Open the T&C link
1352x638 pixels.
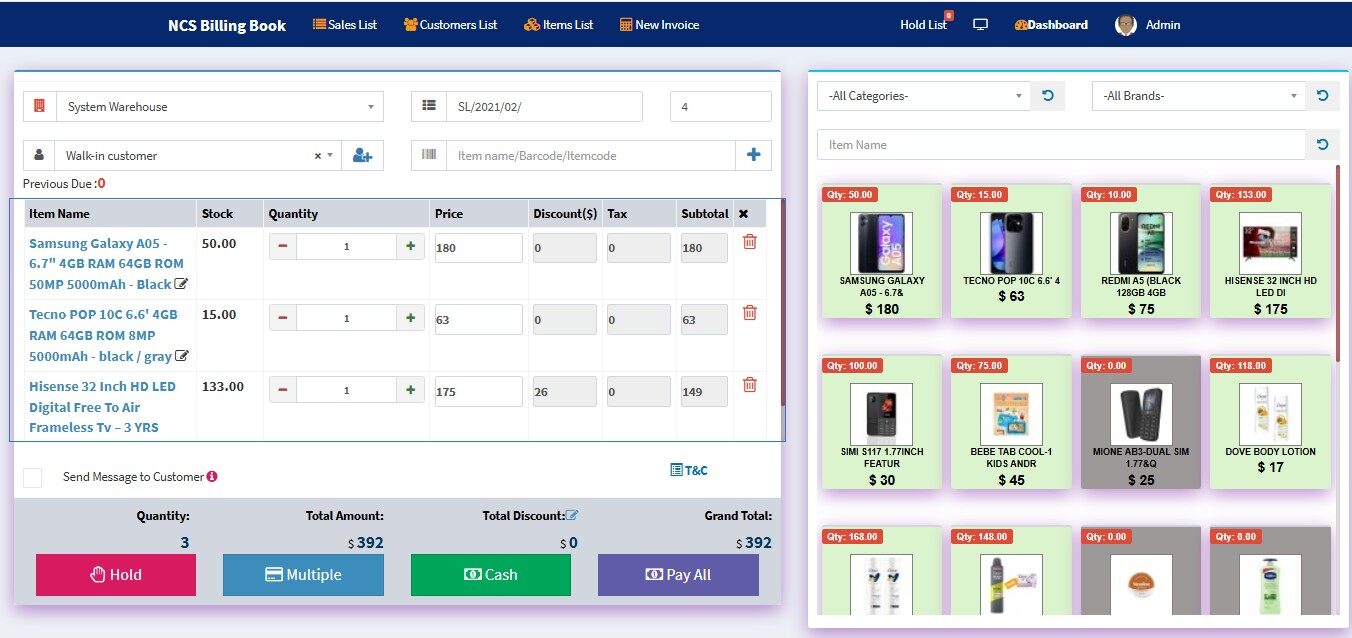pyautogui.click(x=688, y=469)
